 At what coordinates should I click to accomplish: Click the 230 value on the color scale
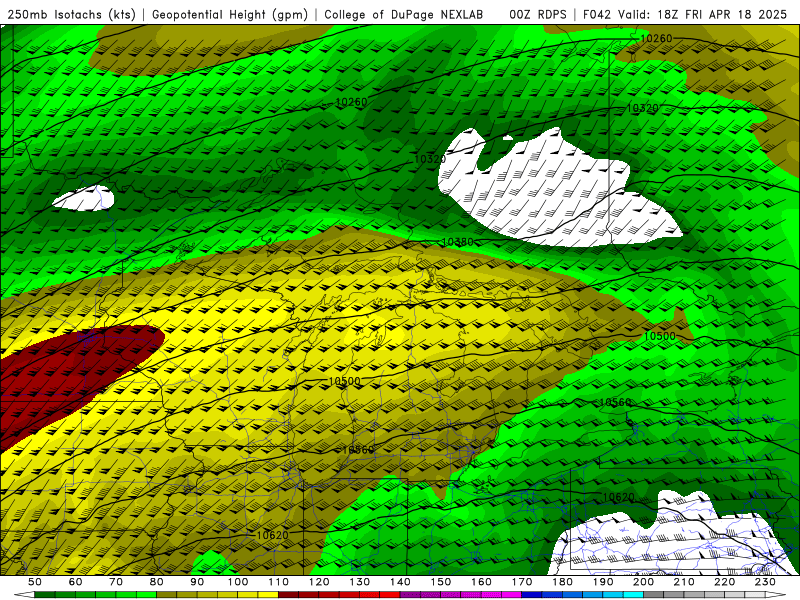[x=765, y=582]
